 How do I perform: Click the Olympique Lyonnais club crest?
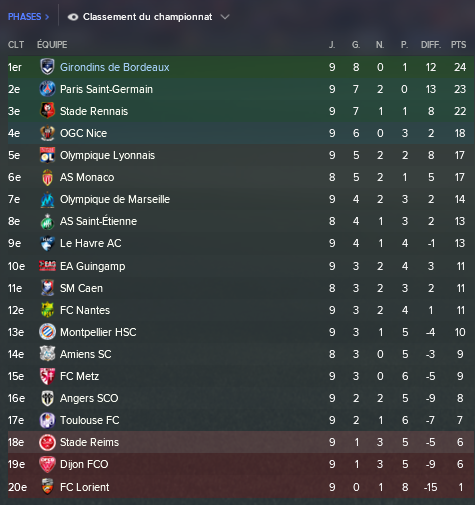[47, 155]
